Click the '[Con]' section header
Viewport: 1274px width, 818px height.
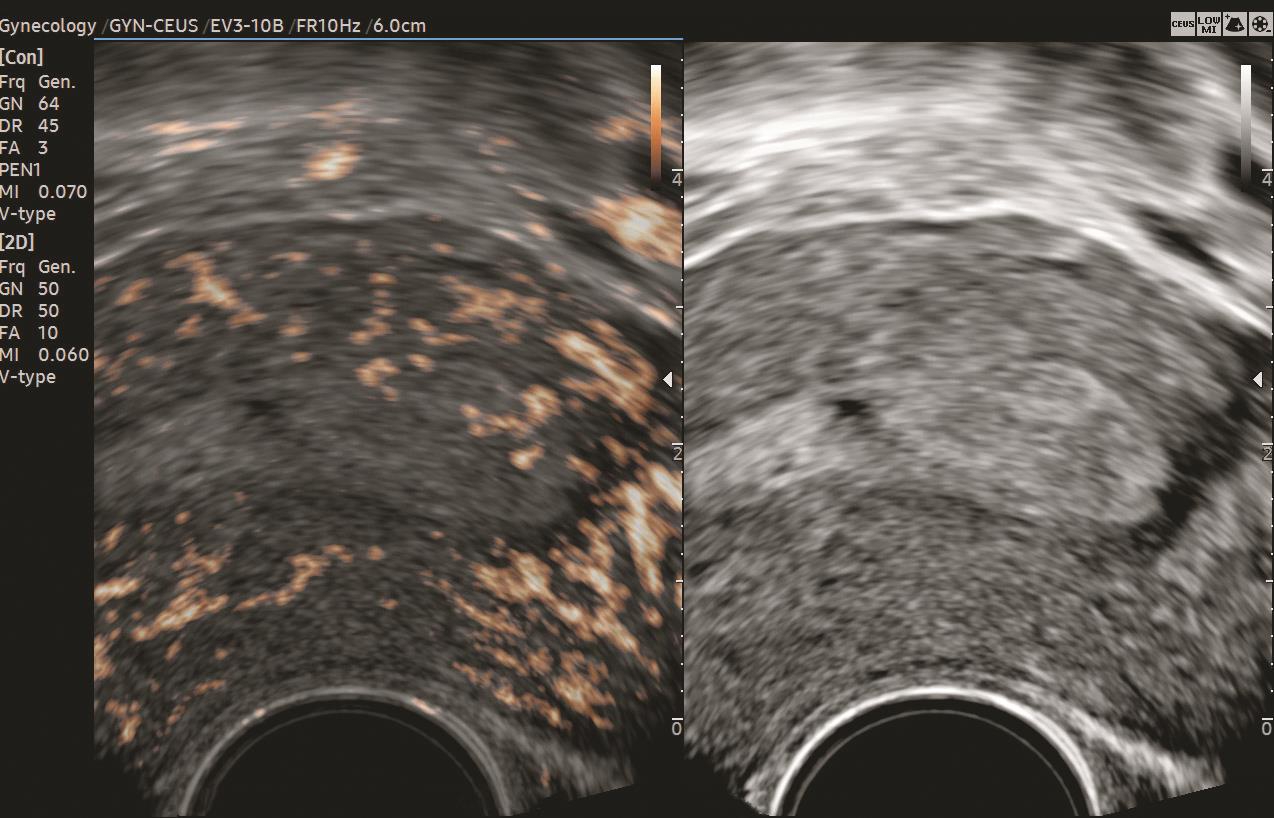[x=22, y=57]
